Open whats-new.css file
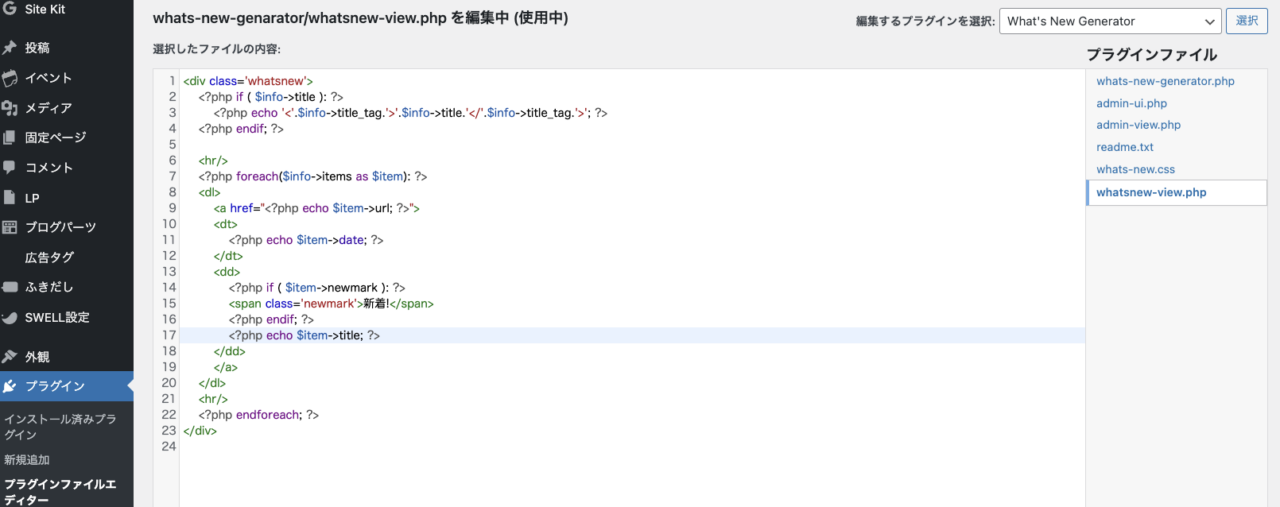Screen dimensions: 1280x507 (x=1135, y=169)
